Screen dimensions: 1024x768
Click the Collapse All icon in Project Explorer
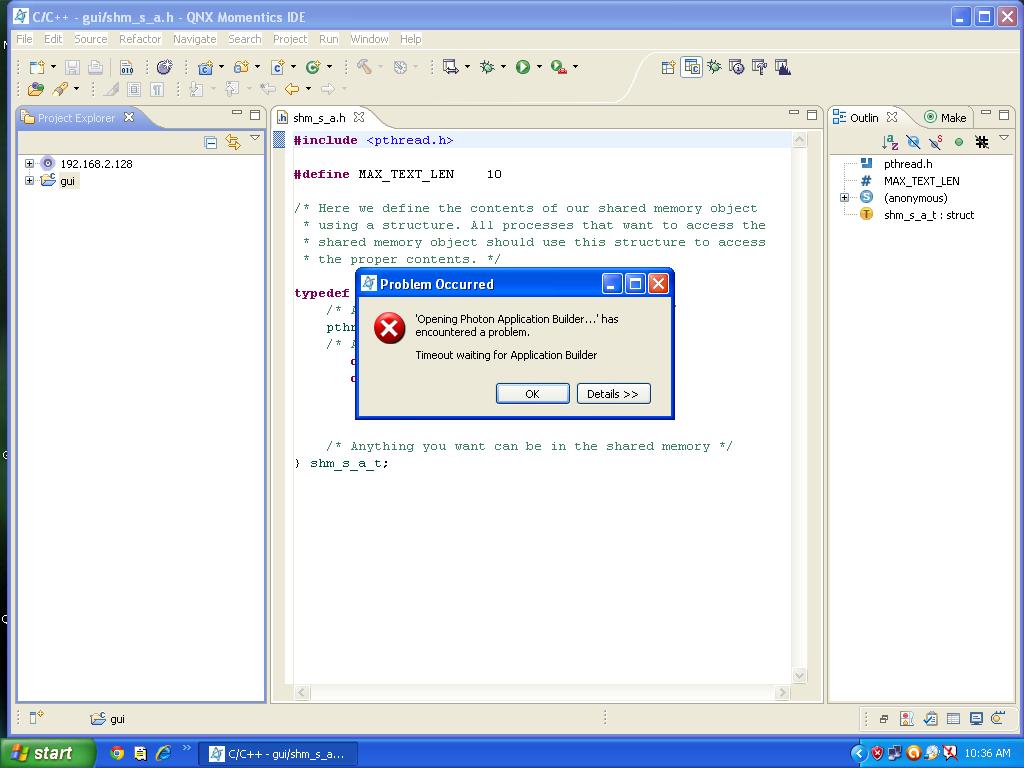210,142
